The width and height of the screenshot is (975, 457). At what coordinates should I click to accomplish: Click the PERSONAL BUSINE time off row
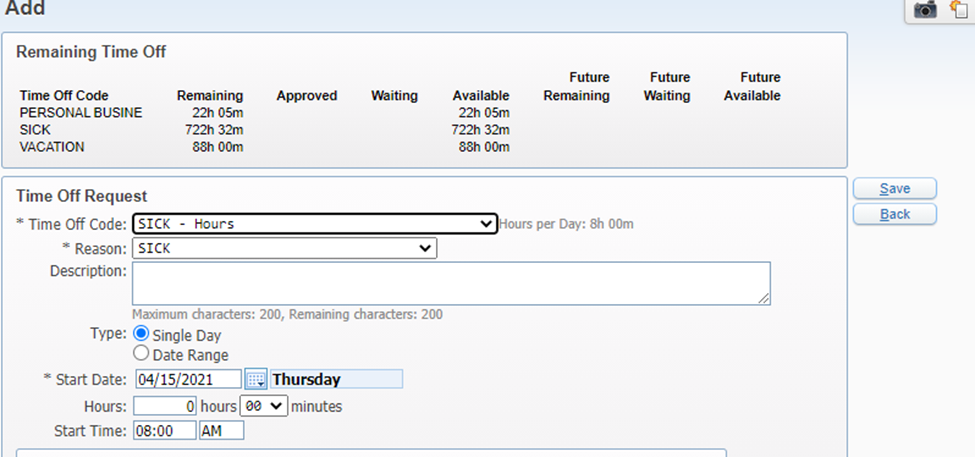pos(264,113)
